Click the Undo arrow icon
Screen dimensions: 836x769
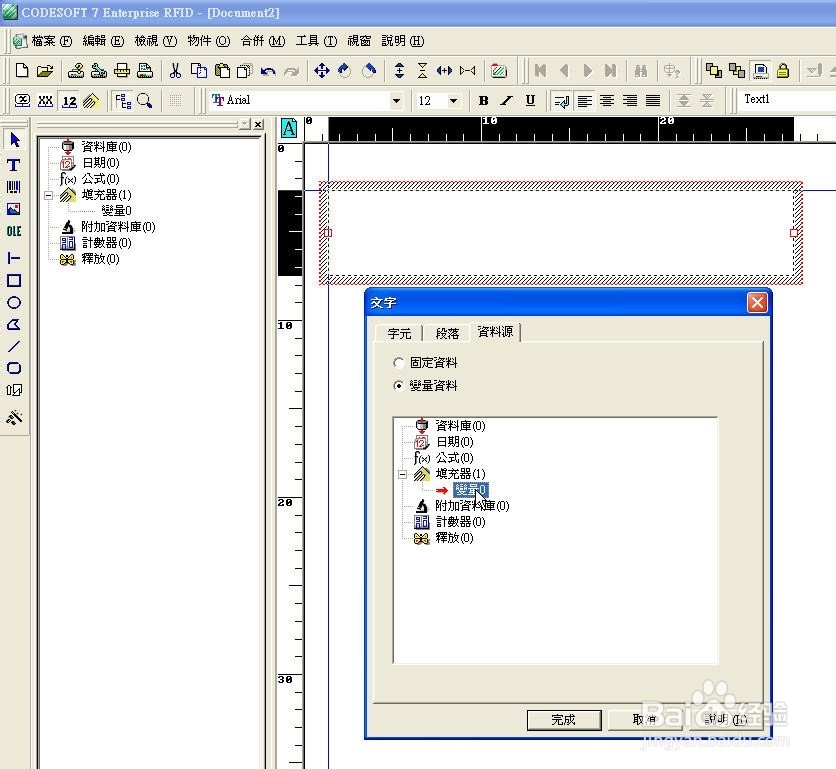(268, 71)
